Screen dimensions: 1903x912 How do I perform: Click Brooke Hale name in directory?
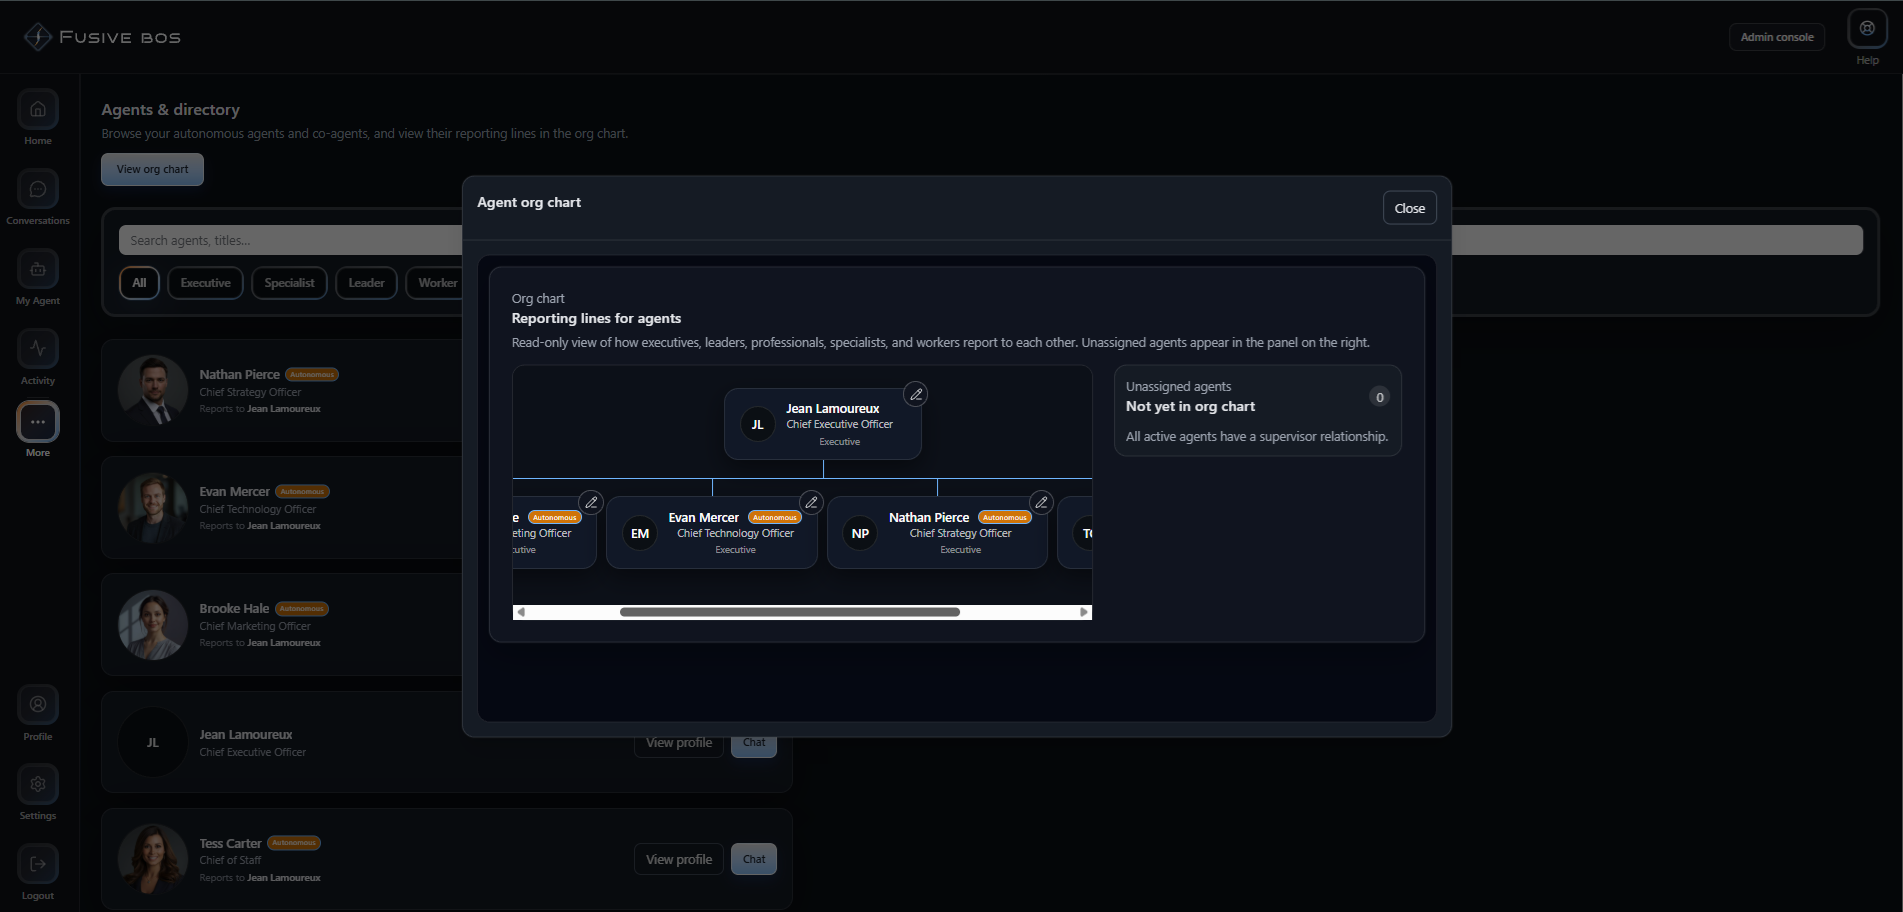234,609
